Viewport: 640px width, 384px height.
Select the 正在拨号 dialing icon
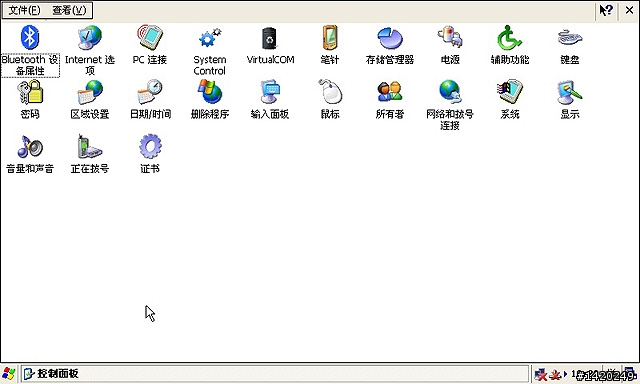tap(90, 146)
